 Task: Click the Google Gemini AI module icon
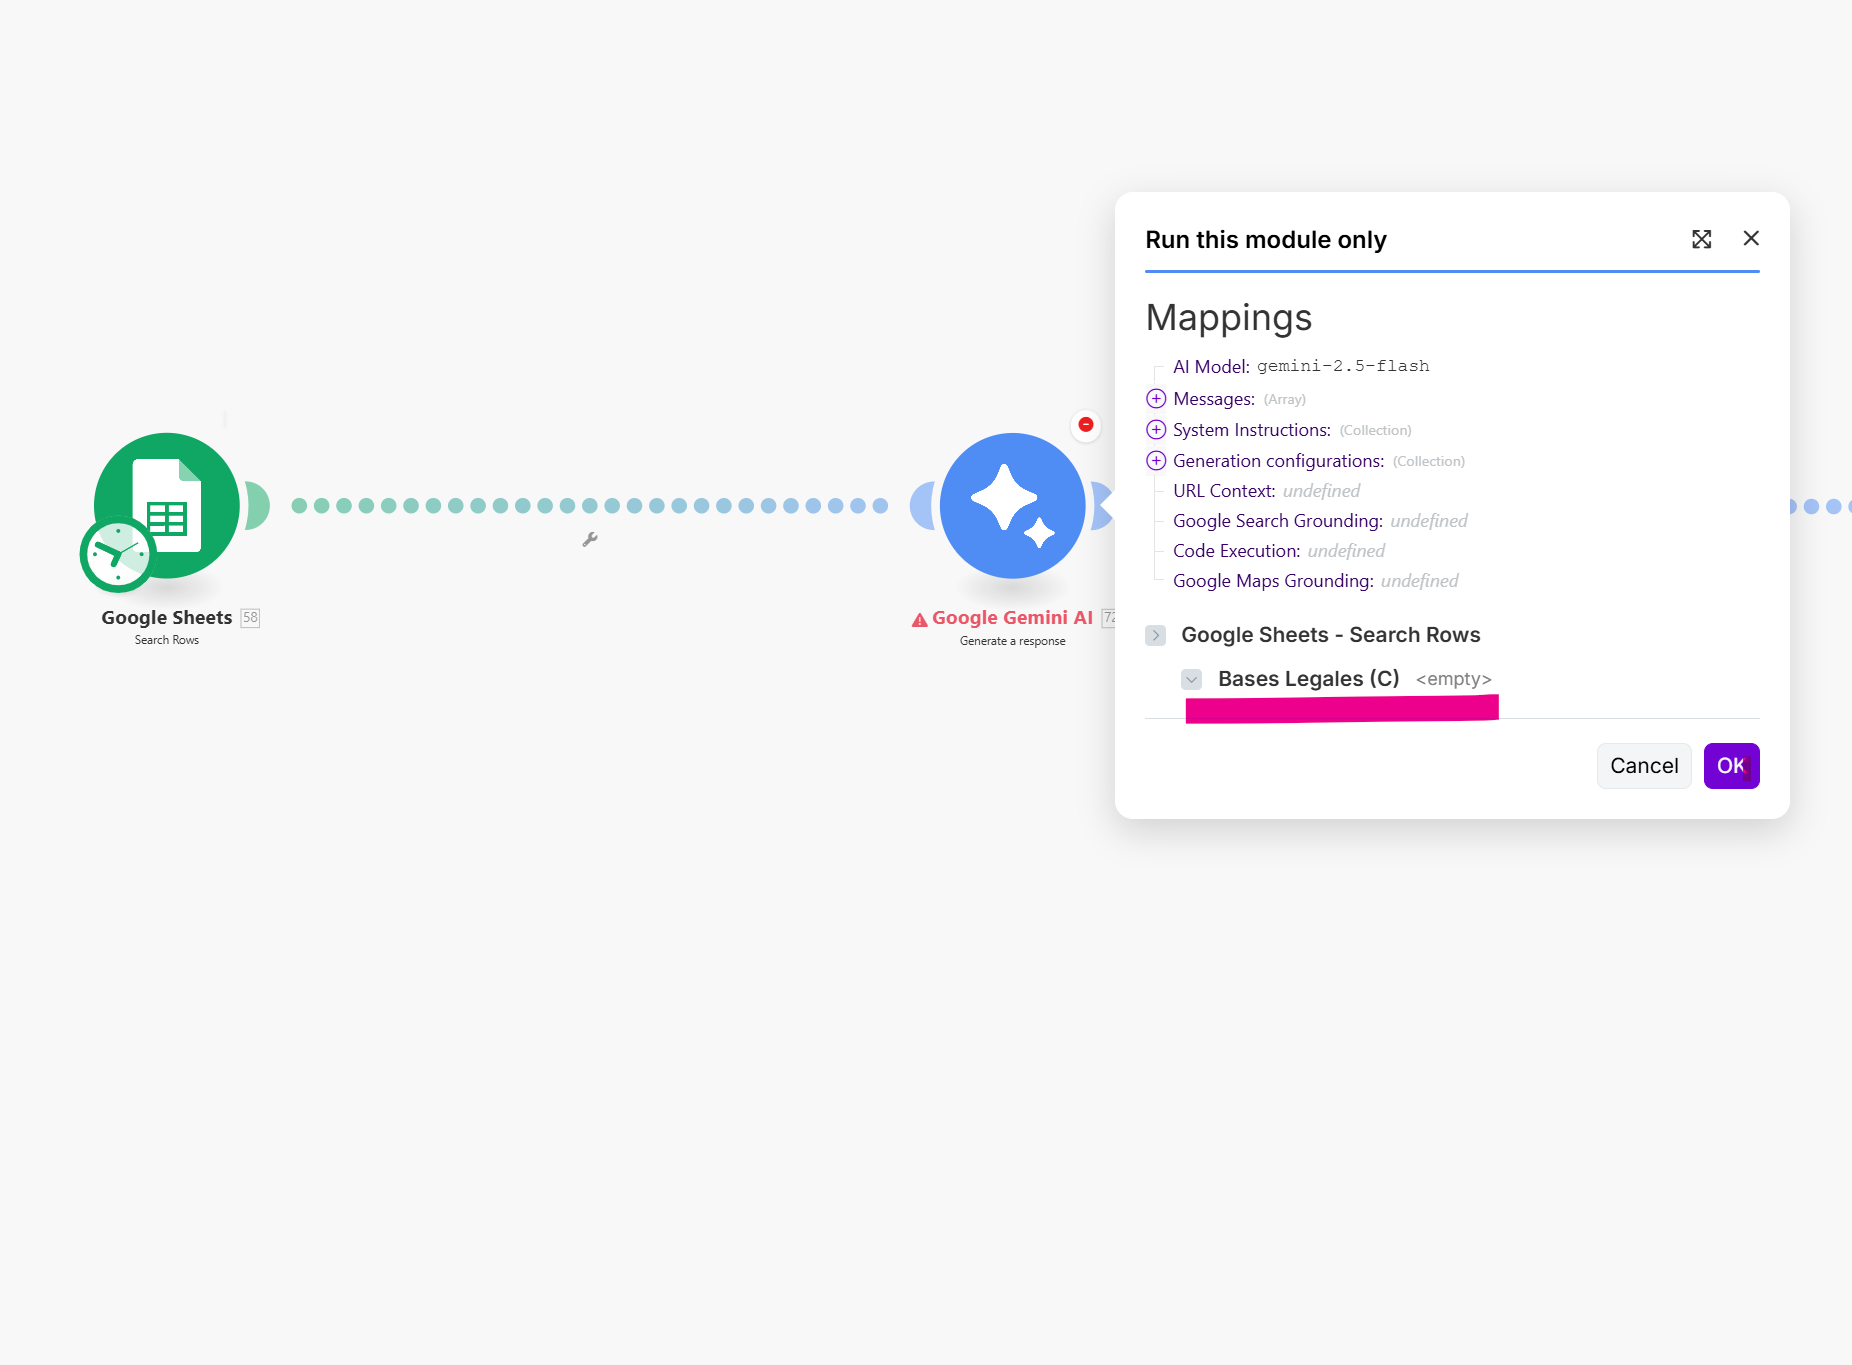(x=1012, y=505)
